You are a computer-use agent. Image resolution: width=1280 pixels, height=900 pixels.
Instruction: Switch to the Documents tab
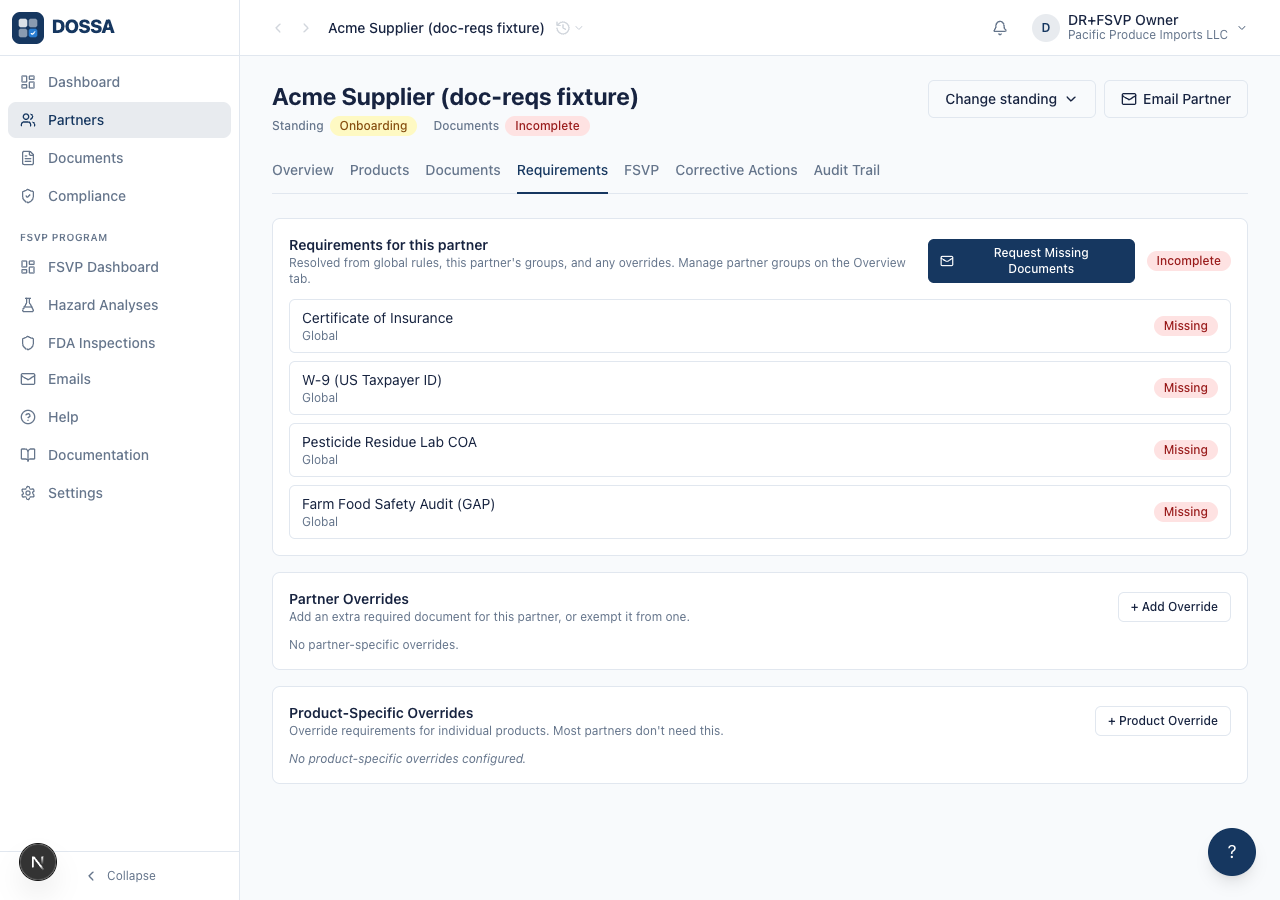[x=463, y=170]
